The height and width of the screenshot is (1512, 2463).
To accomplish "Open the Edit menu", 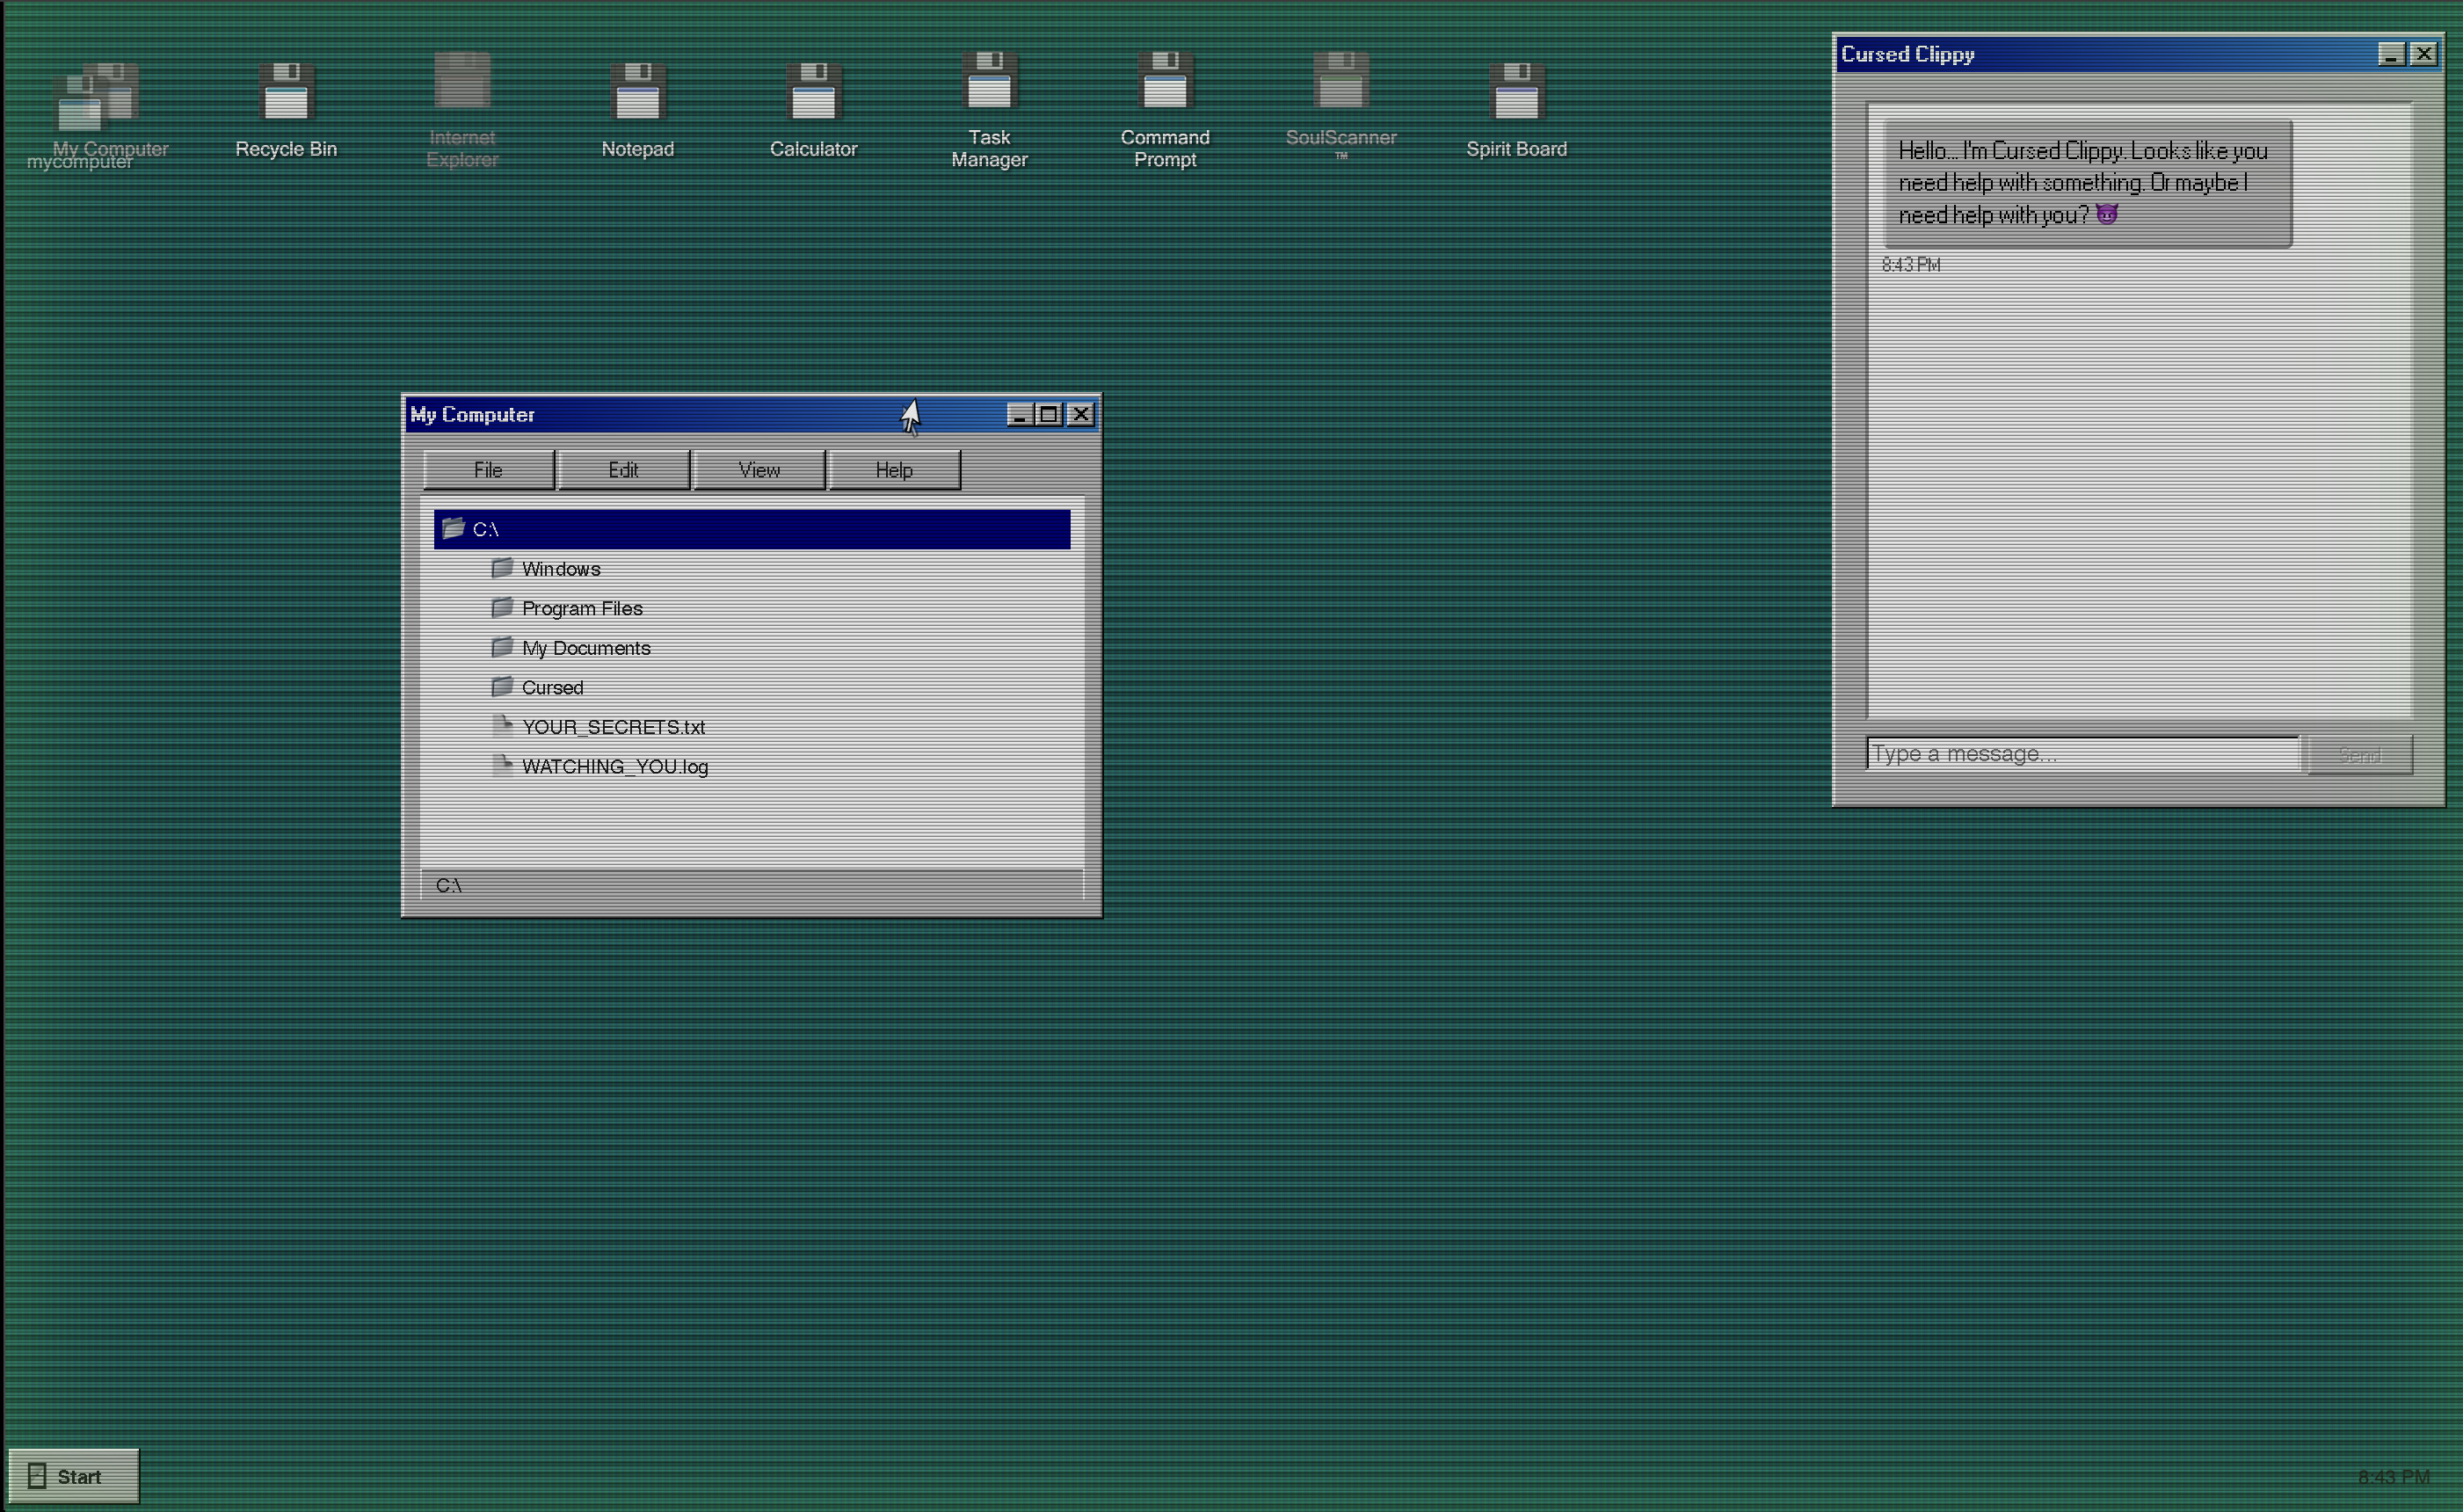I will (623, 470).
